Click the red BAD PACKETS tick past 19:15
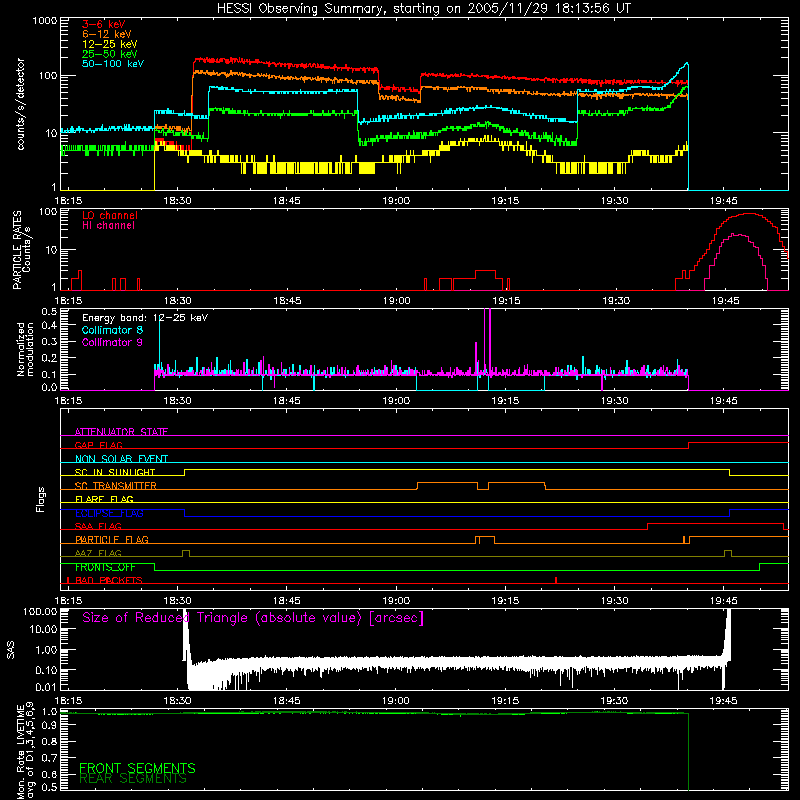Image resolution: width=800 pixels, height=800 pixels. (x=556, y=580)
